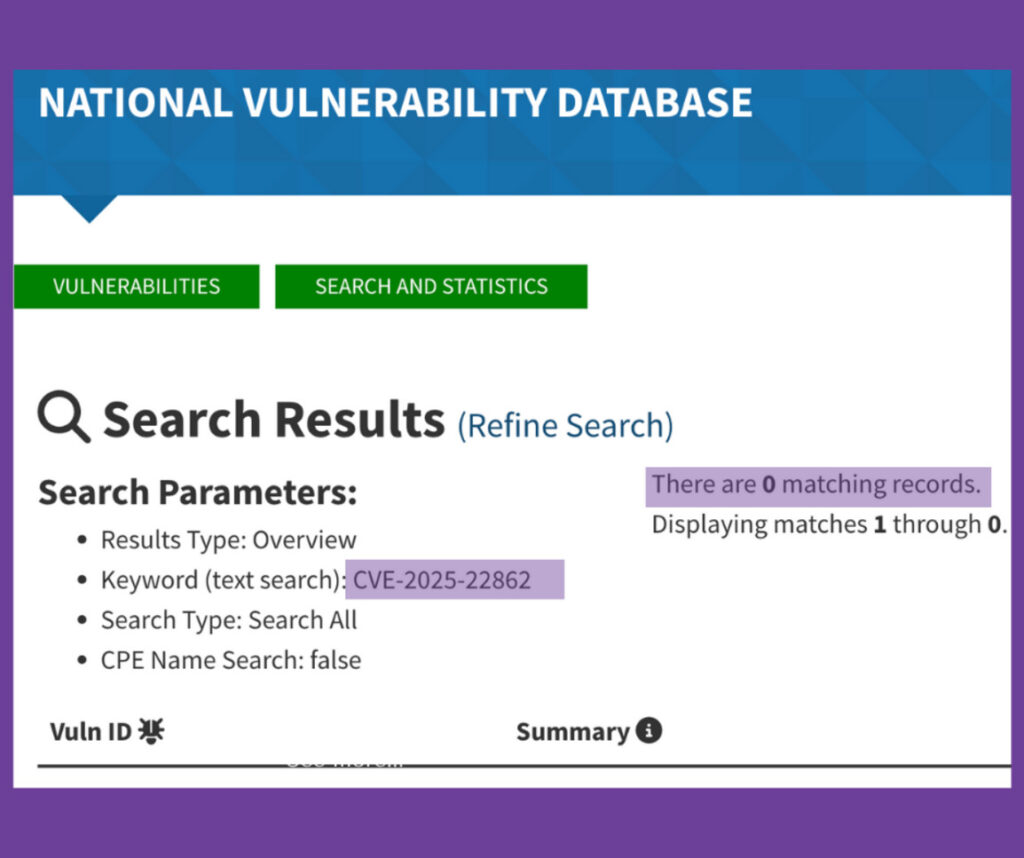
Task: Click the National Vulnerability Database title
Action: (395, 103)
